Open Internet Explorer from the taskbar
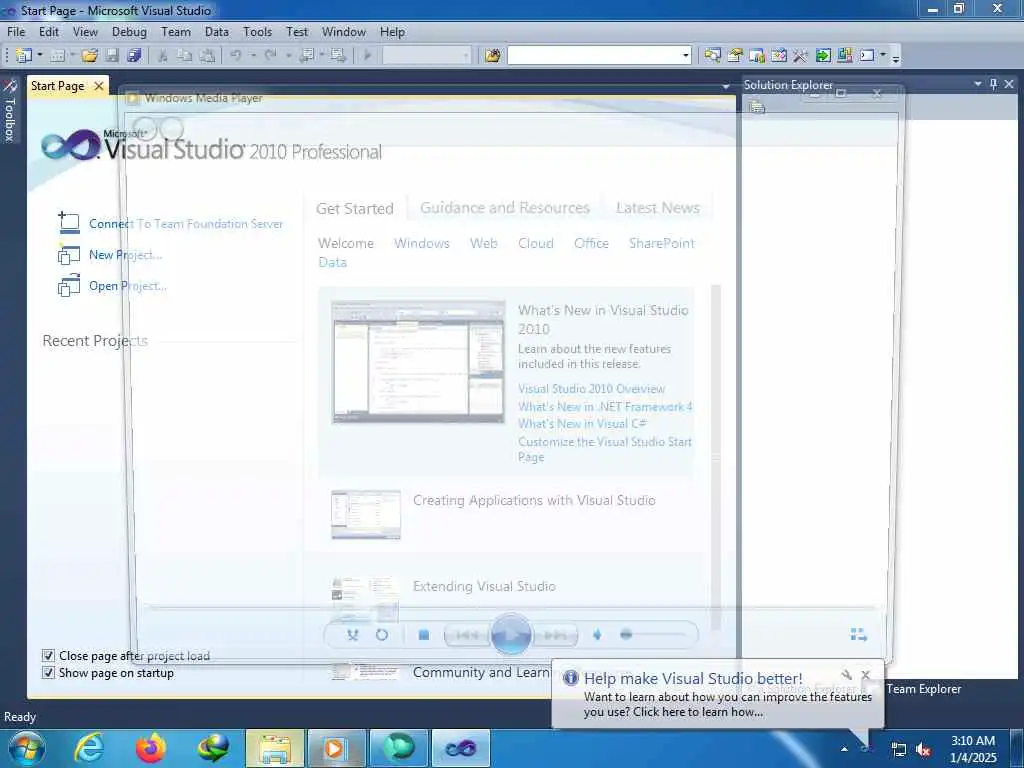The width and height of the screenshot is (1024, 768). 89,748
